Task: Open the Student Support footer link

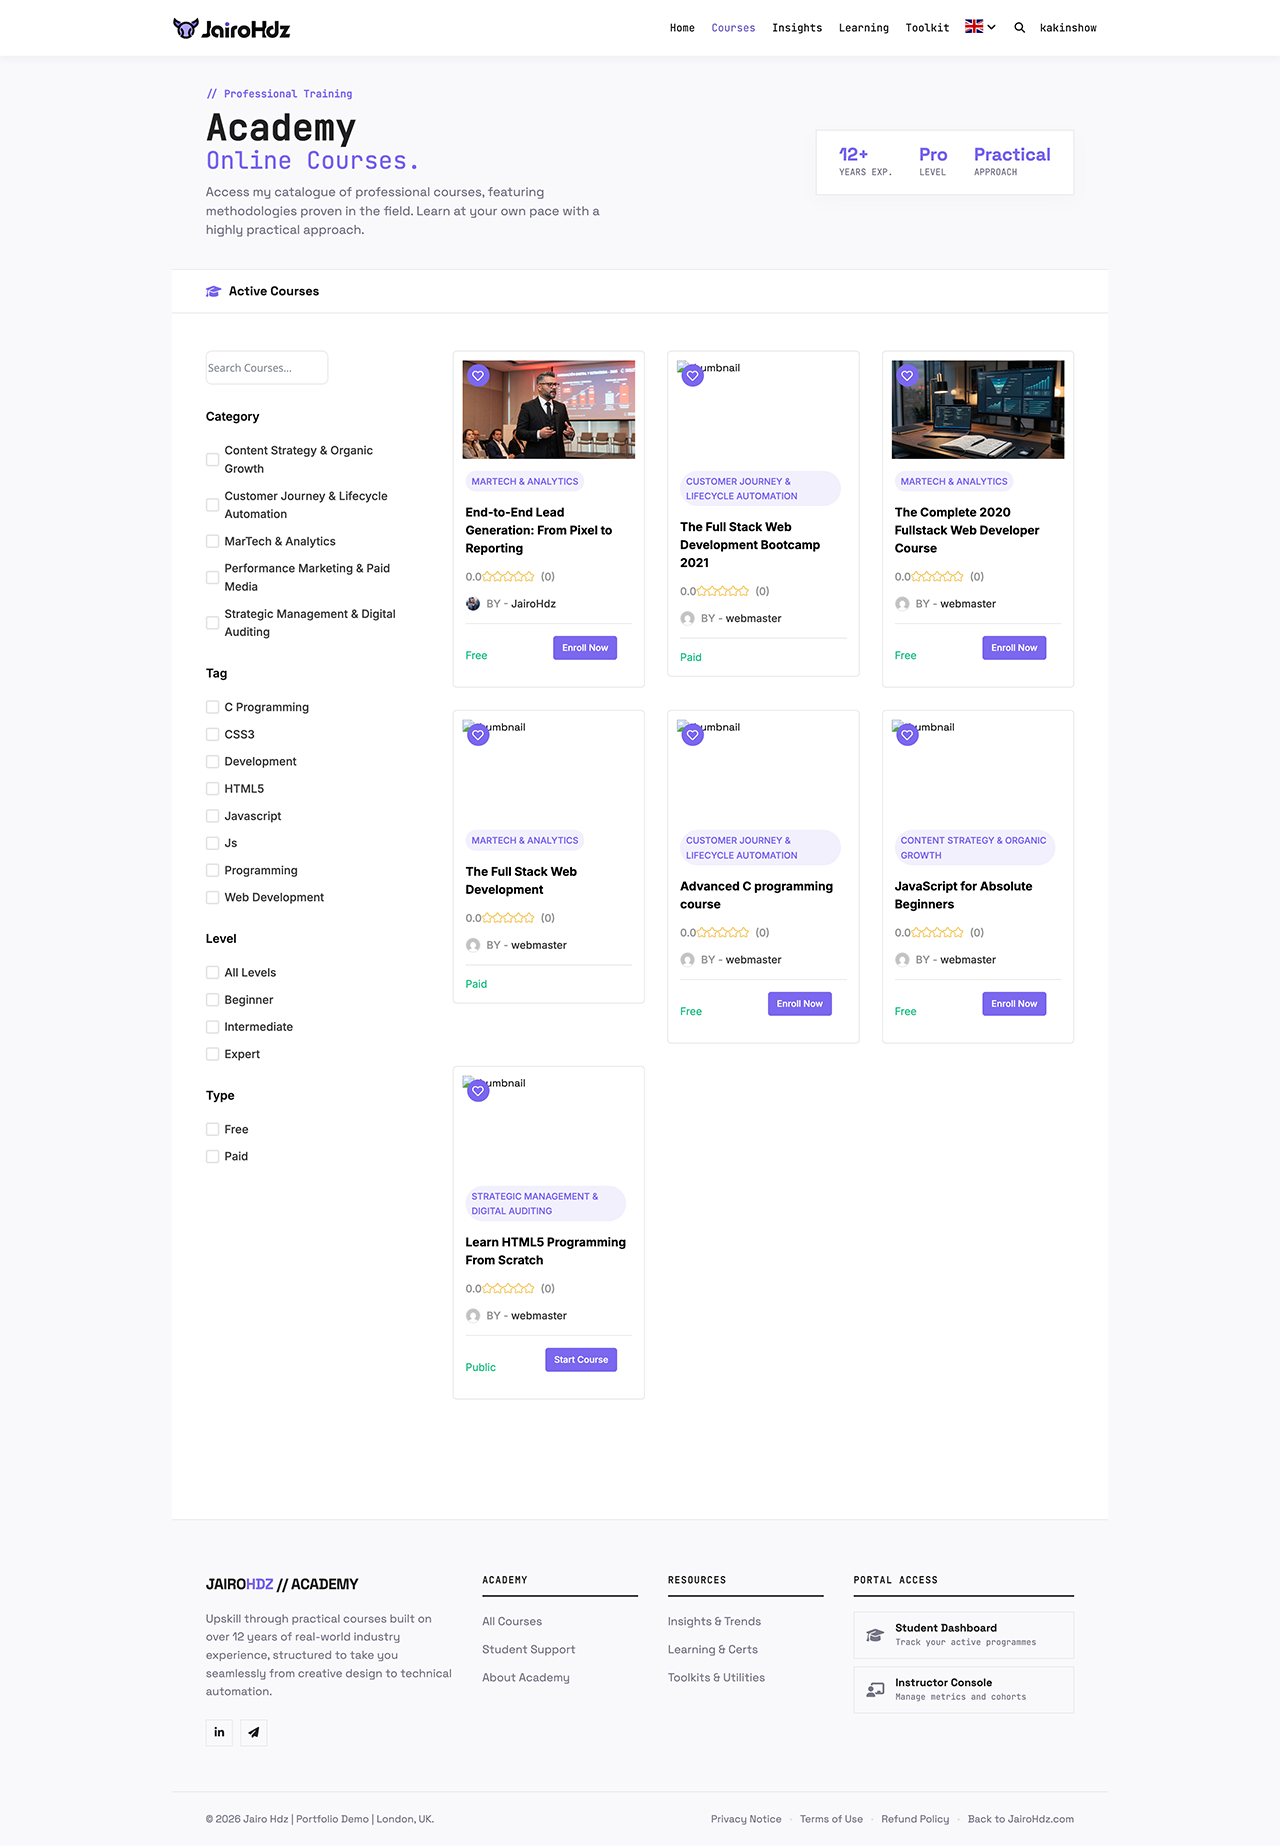Action: [x=529, y=1650]
